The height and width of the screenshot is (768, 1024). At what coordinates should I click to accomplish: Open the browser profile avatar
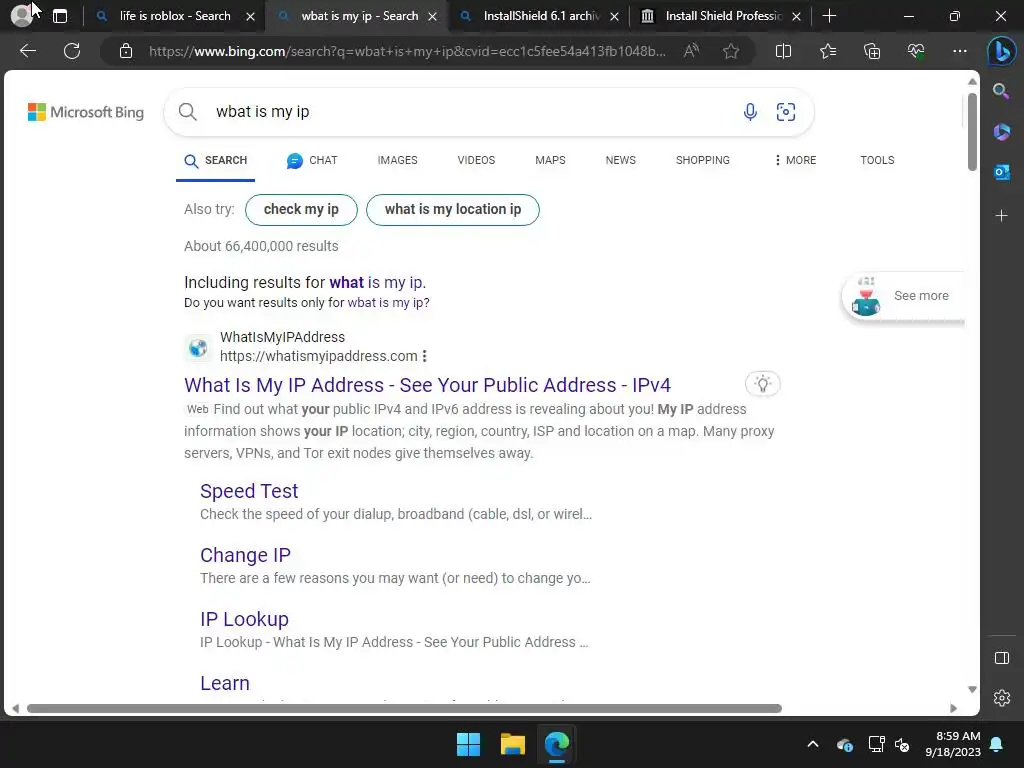pos(22,16)
